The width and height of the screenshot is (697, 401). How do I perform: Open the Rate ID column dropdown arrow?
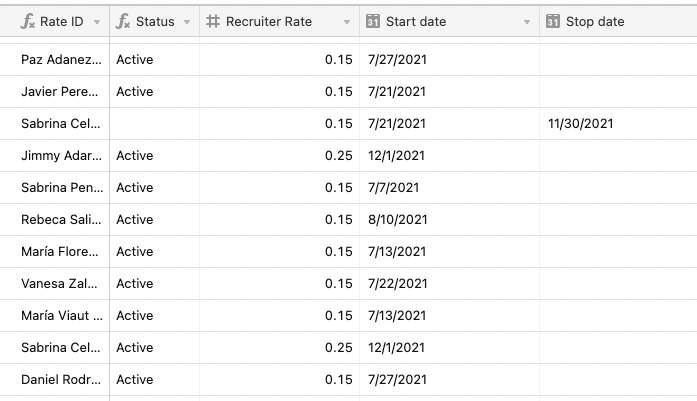pyautogui.click(x=96, y=22)
